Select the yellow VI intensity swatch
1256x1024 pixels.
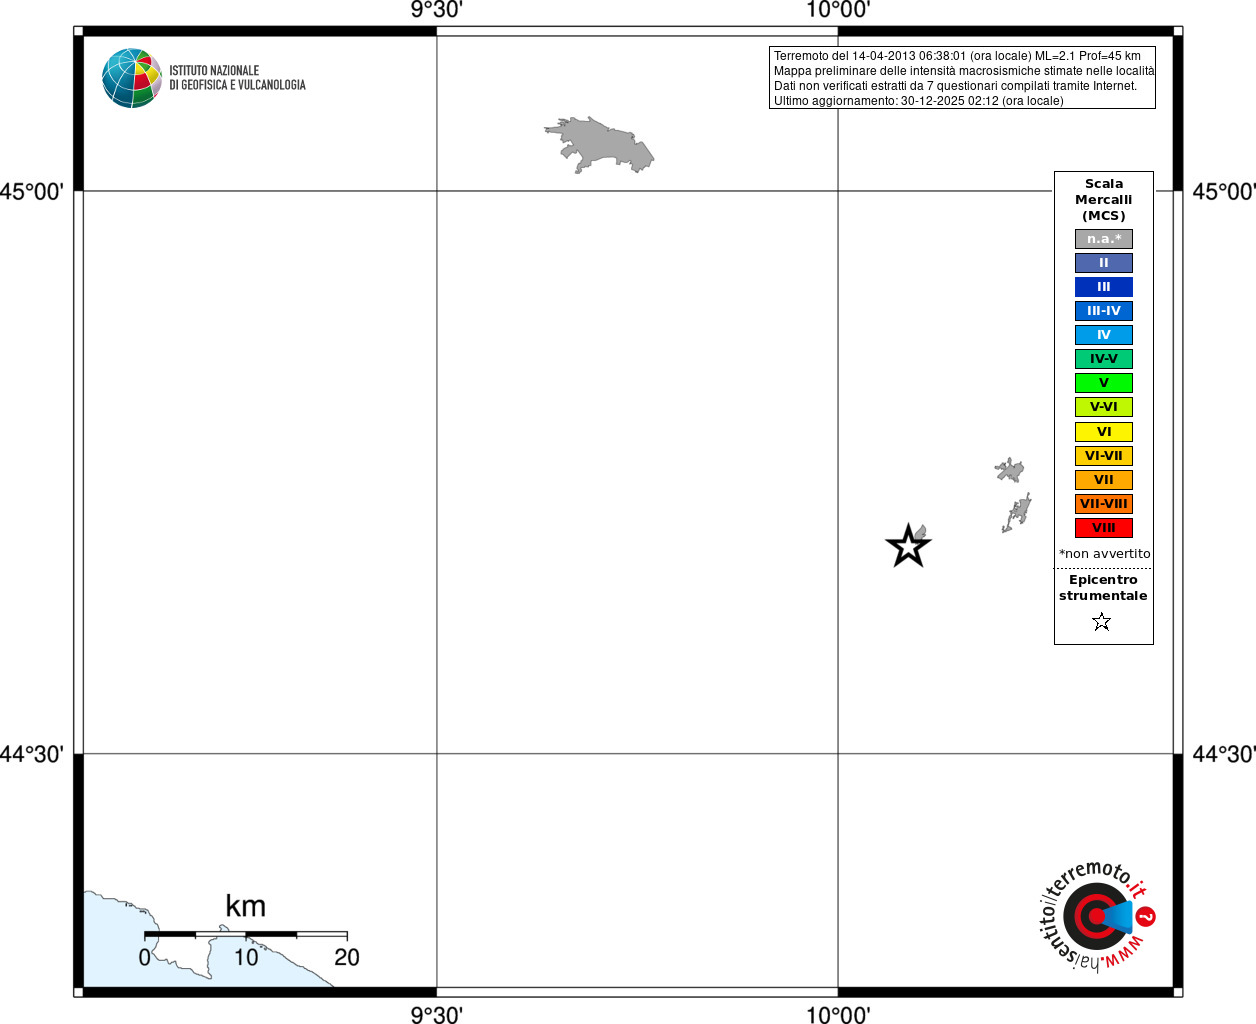[x=1104, y=432]
